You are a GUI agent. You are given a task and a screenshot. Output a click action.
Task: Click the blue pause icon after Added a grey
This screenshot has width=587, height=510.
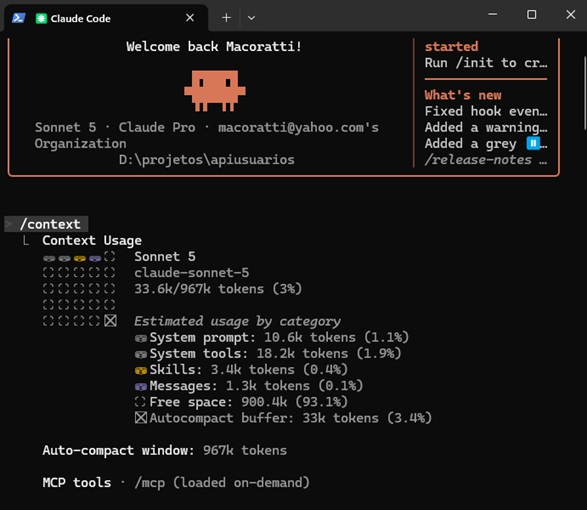[x=533, y=143]
